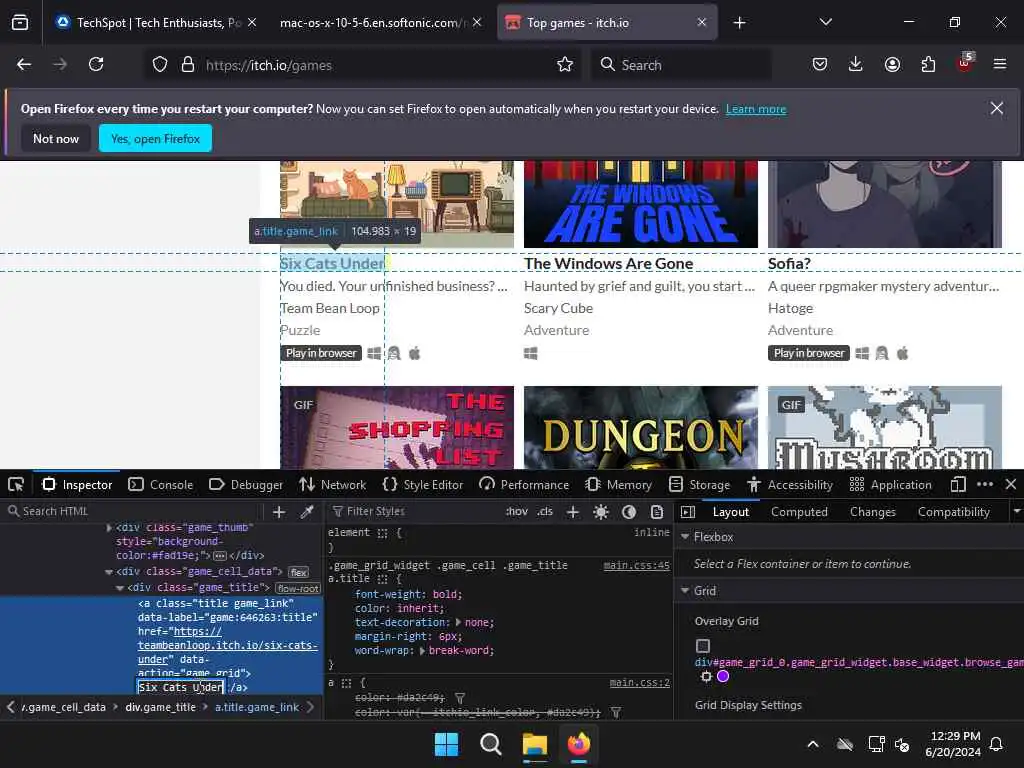Toggle the flex badge on game_cell_data
This screenshot has width=1024, height=768.
[x=299, y=572]
